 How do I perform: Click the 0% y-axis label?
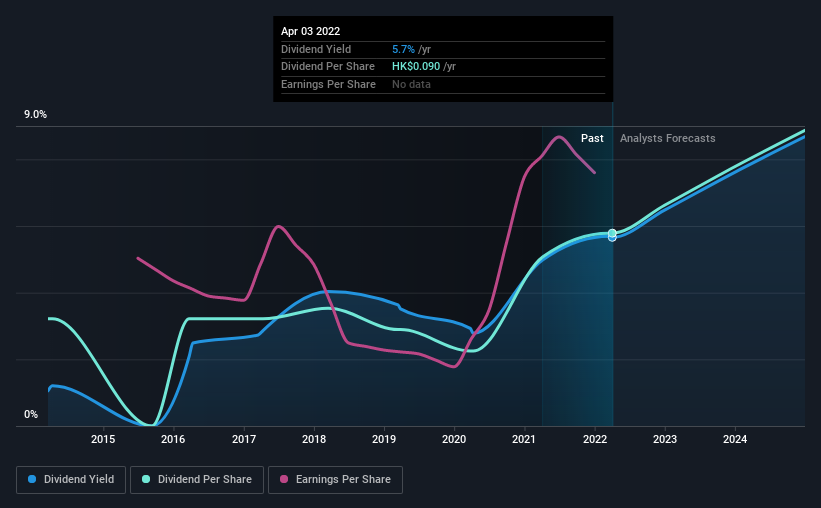(x=31, y=414)
